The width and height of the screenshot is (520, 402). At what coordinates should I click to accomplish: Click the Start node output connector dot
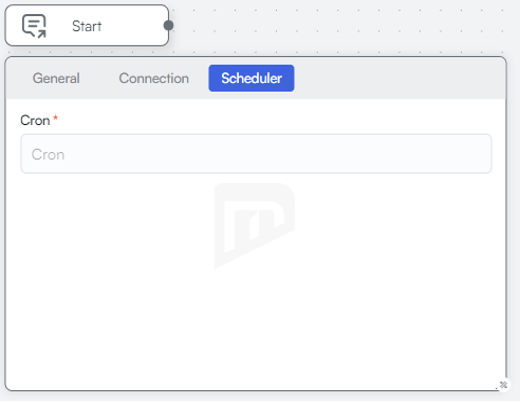(x=169, y=25)
